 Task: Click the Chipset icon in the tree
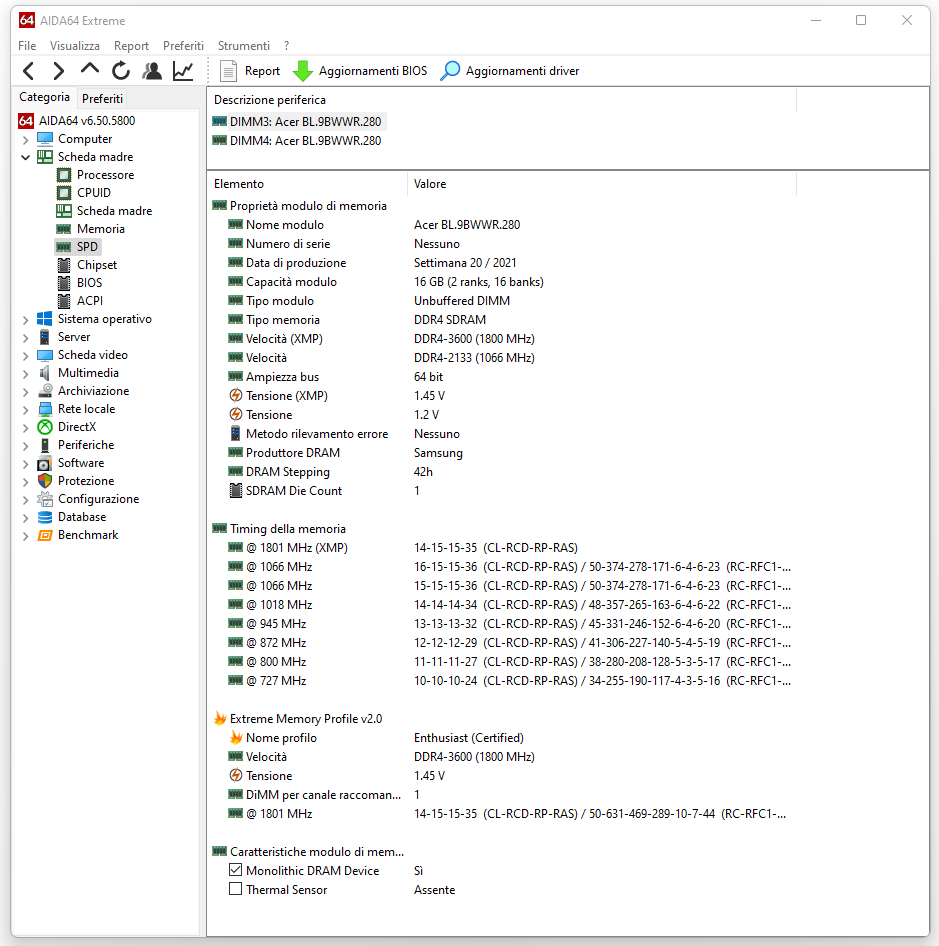(64, 265)
